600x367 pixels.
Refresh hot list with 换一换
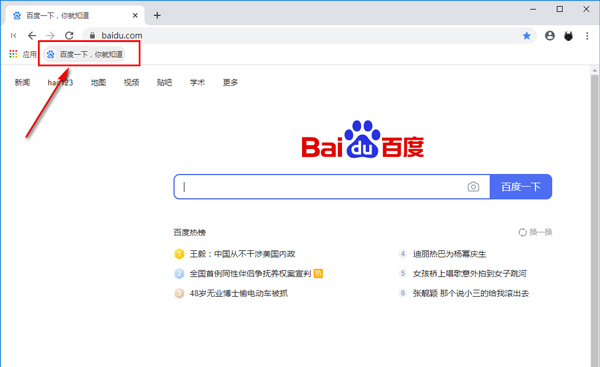point(535,232)
